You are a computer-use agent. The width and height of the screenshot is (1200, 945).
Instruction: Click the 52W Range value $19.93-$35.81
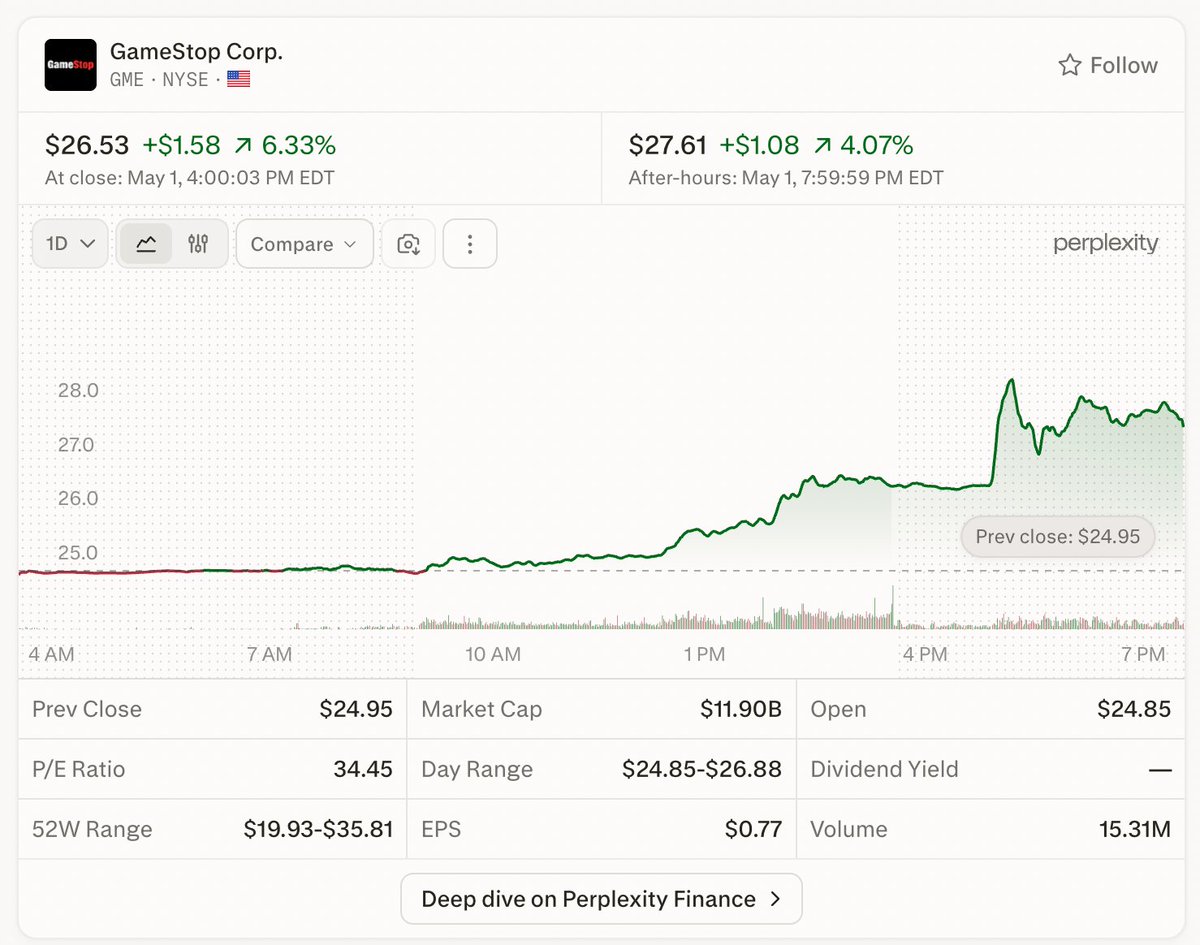click(318, 829)
